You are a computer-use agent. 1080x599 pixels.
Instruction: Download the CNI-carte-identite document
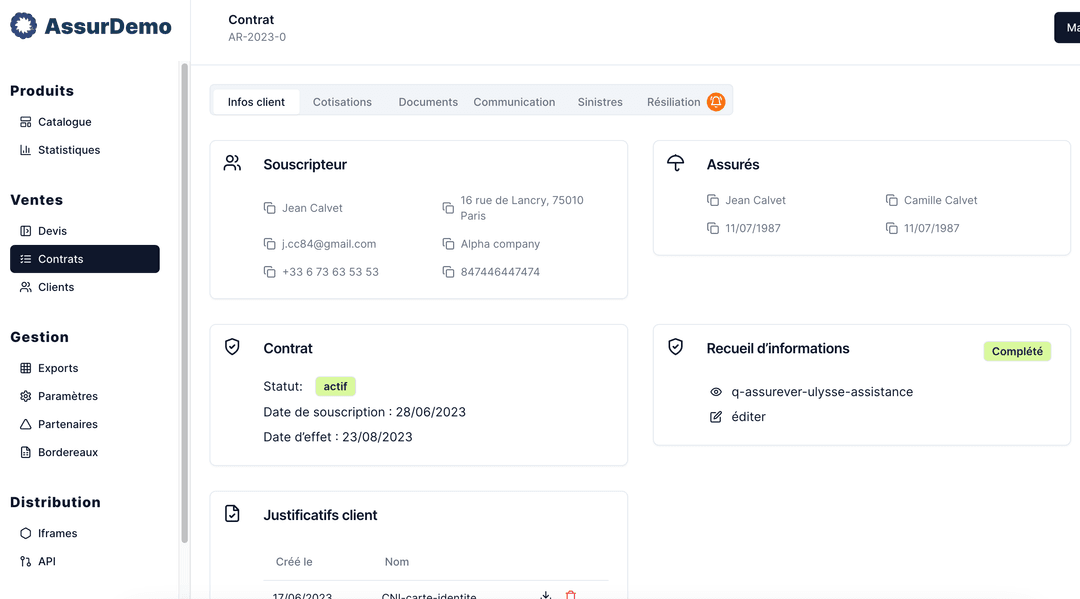point(546,595)
